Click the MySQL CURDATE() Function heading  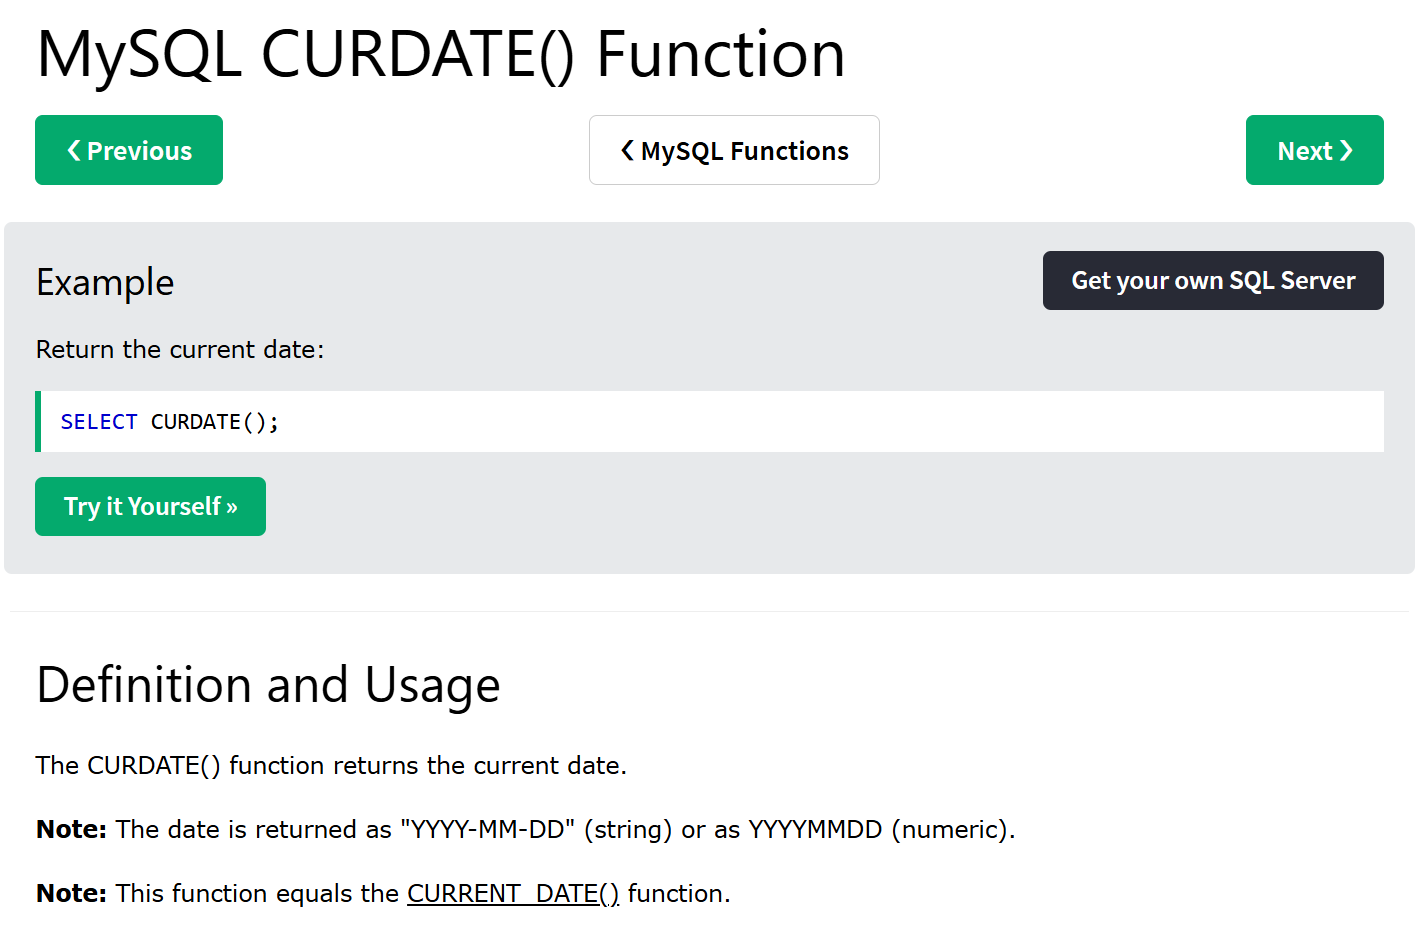[x=441, y=54]
